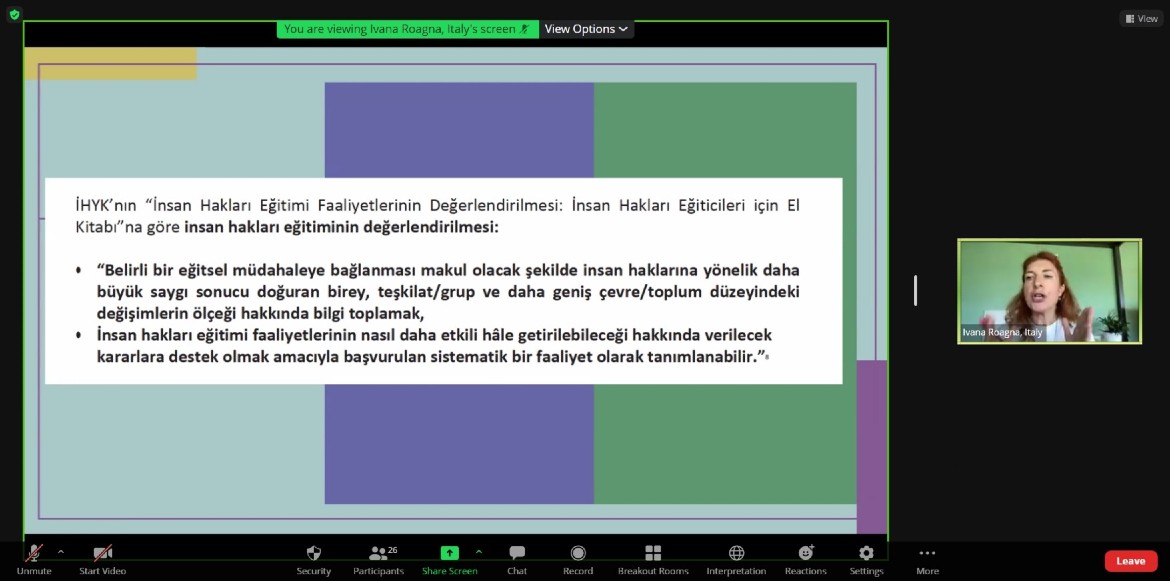Click the red Leave button
This screenshot has width=1170, height=581.
pos(1130,561)
